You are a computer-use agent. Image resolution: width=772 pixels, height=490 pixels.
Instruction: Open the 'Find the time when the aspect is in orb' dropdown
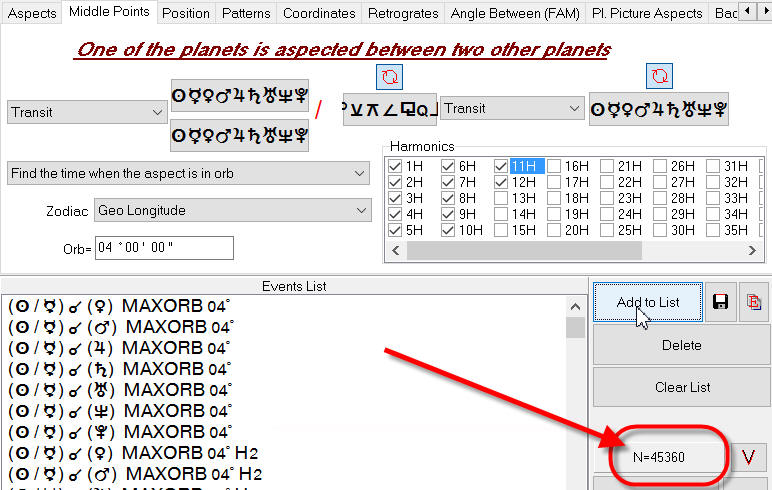coord(188,173)
